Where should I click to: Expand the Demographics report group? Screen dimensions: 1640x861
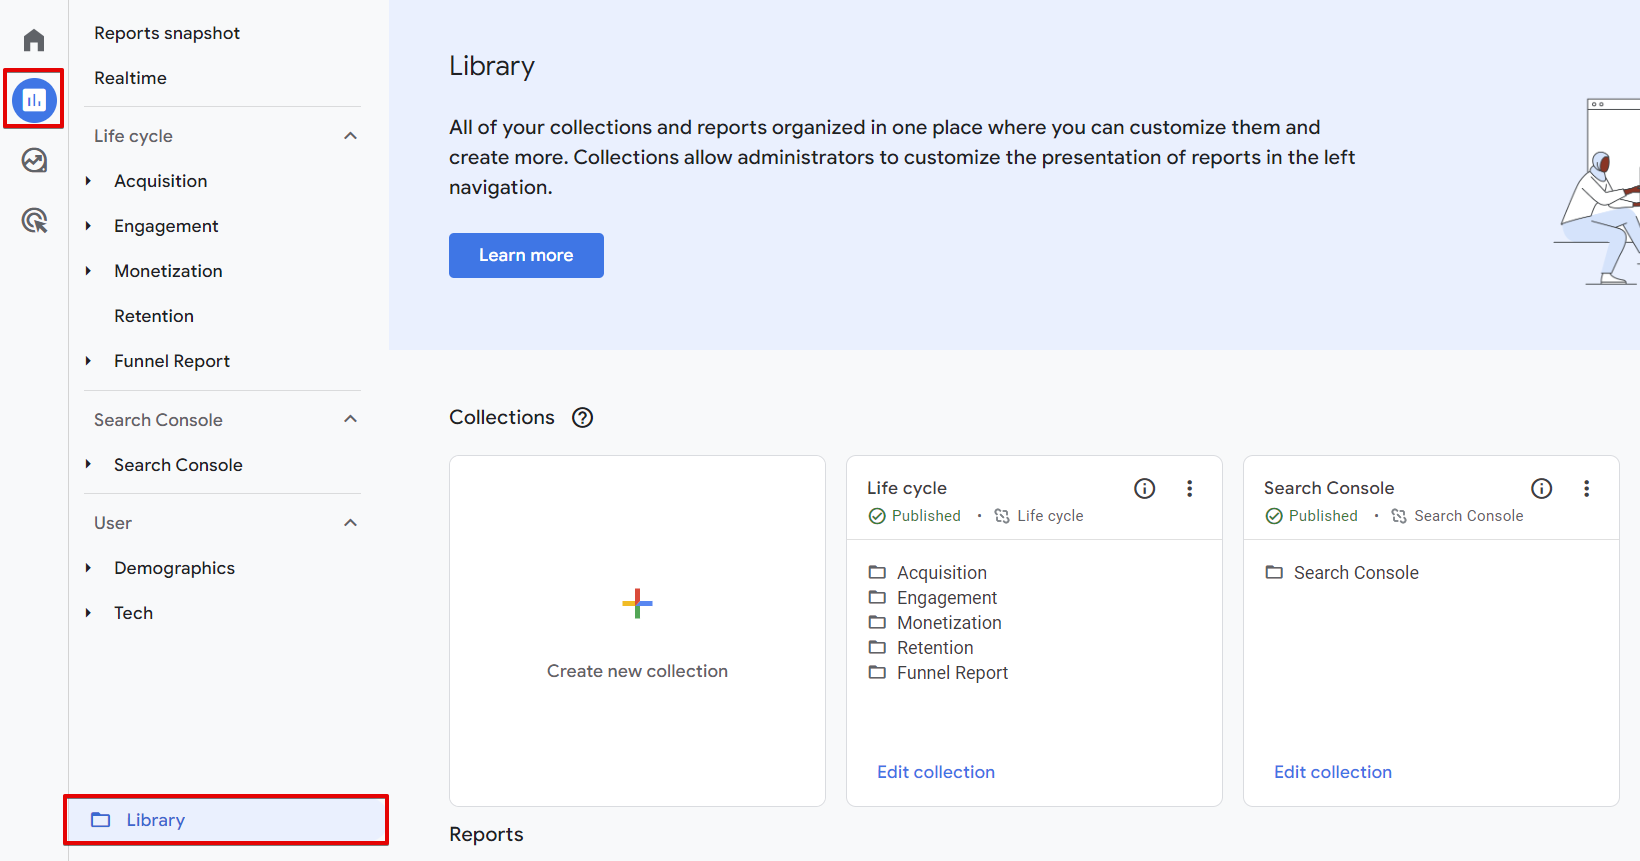[89, 568]
